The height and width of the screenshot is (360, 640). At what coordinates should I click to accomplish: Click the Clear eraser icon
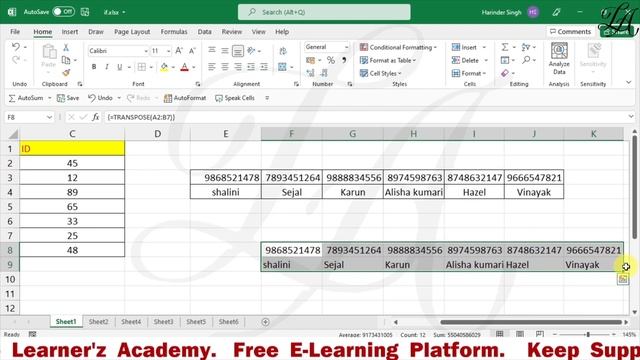click(x=505, y=73)
